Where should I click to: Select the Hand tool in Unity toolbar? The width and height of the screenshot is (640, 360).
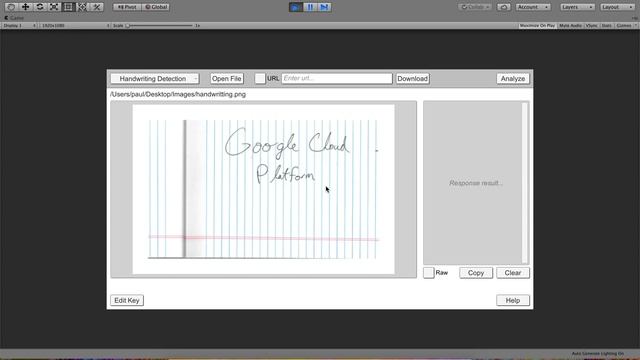pos(11,7)
